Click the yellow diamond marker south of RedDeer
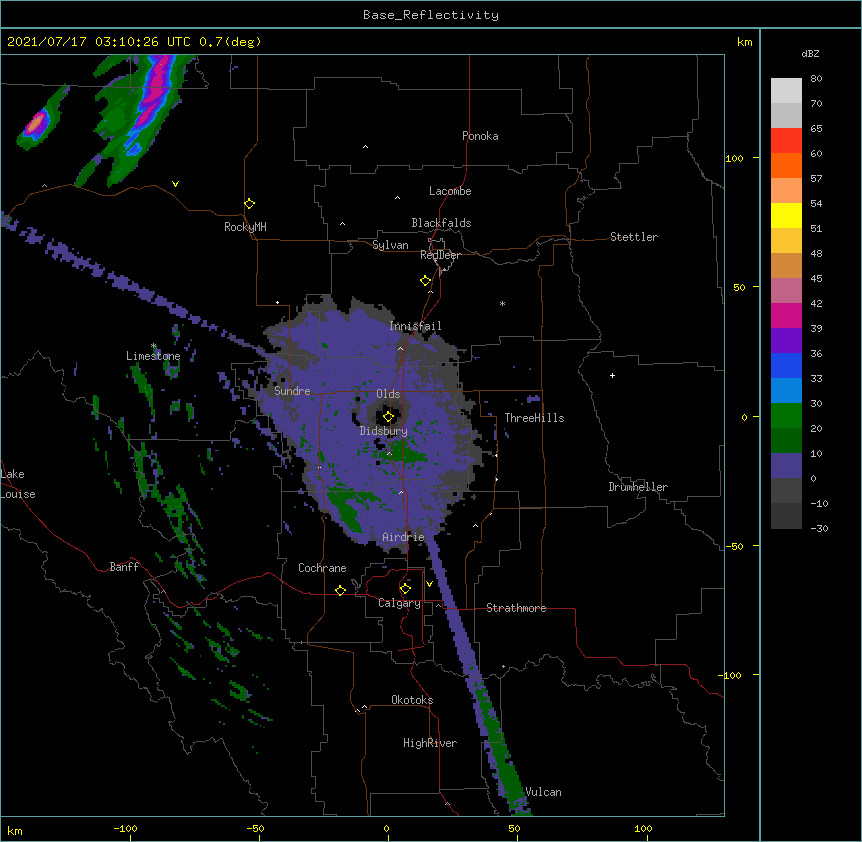 (425, 281)
